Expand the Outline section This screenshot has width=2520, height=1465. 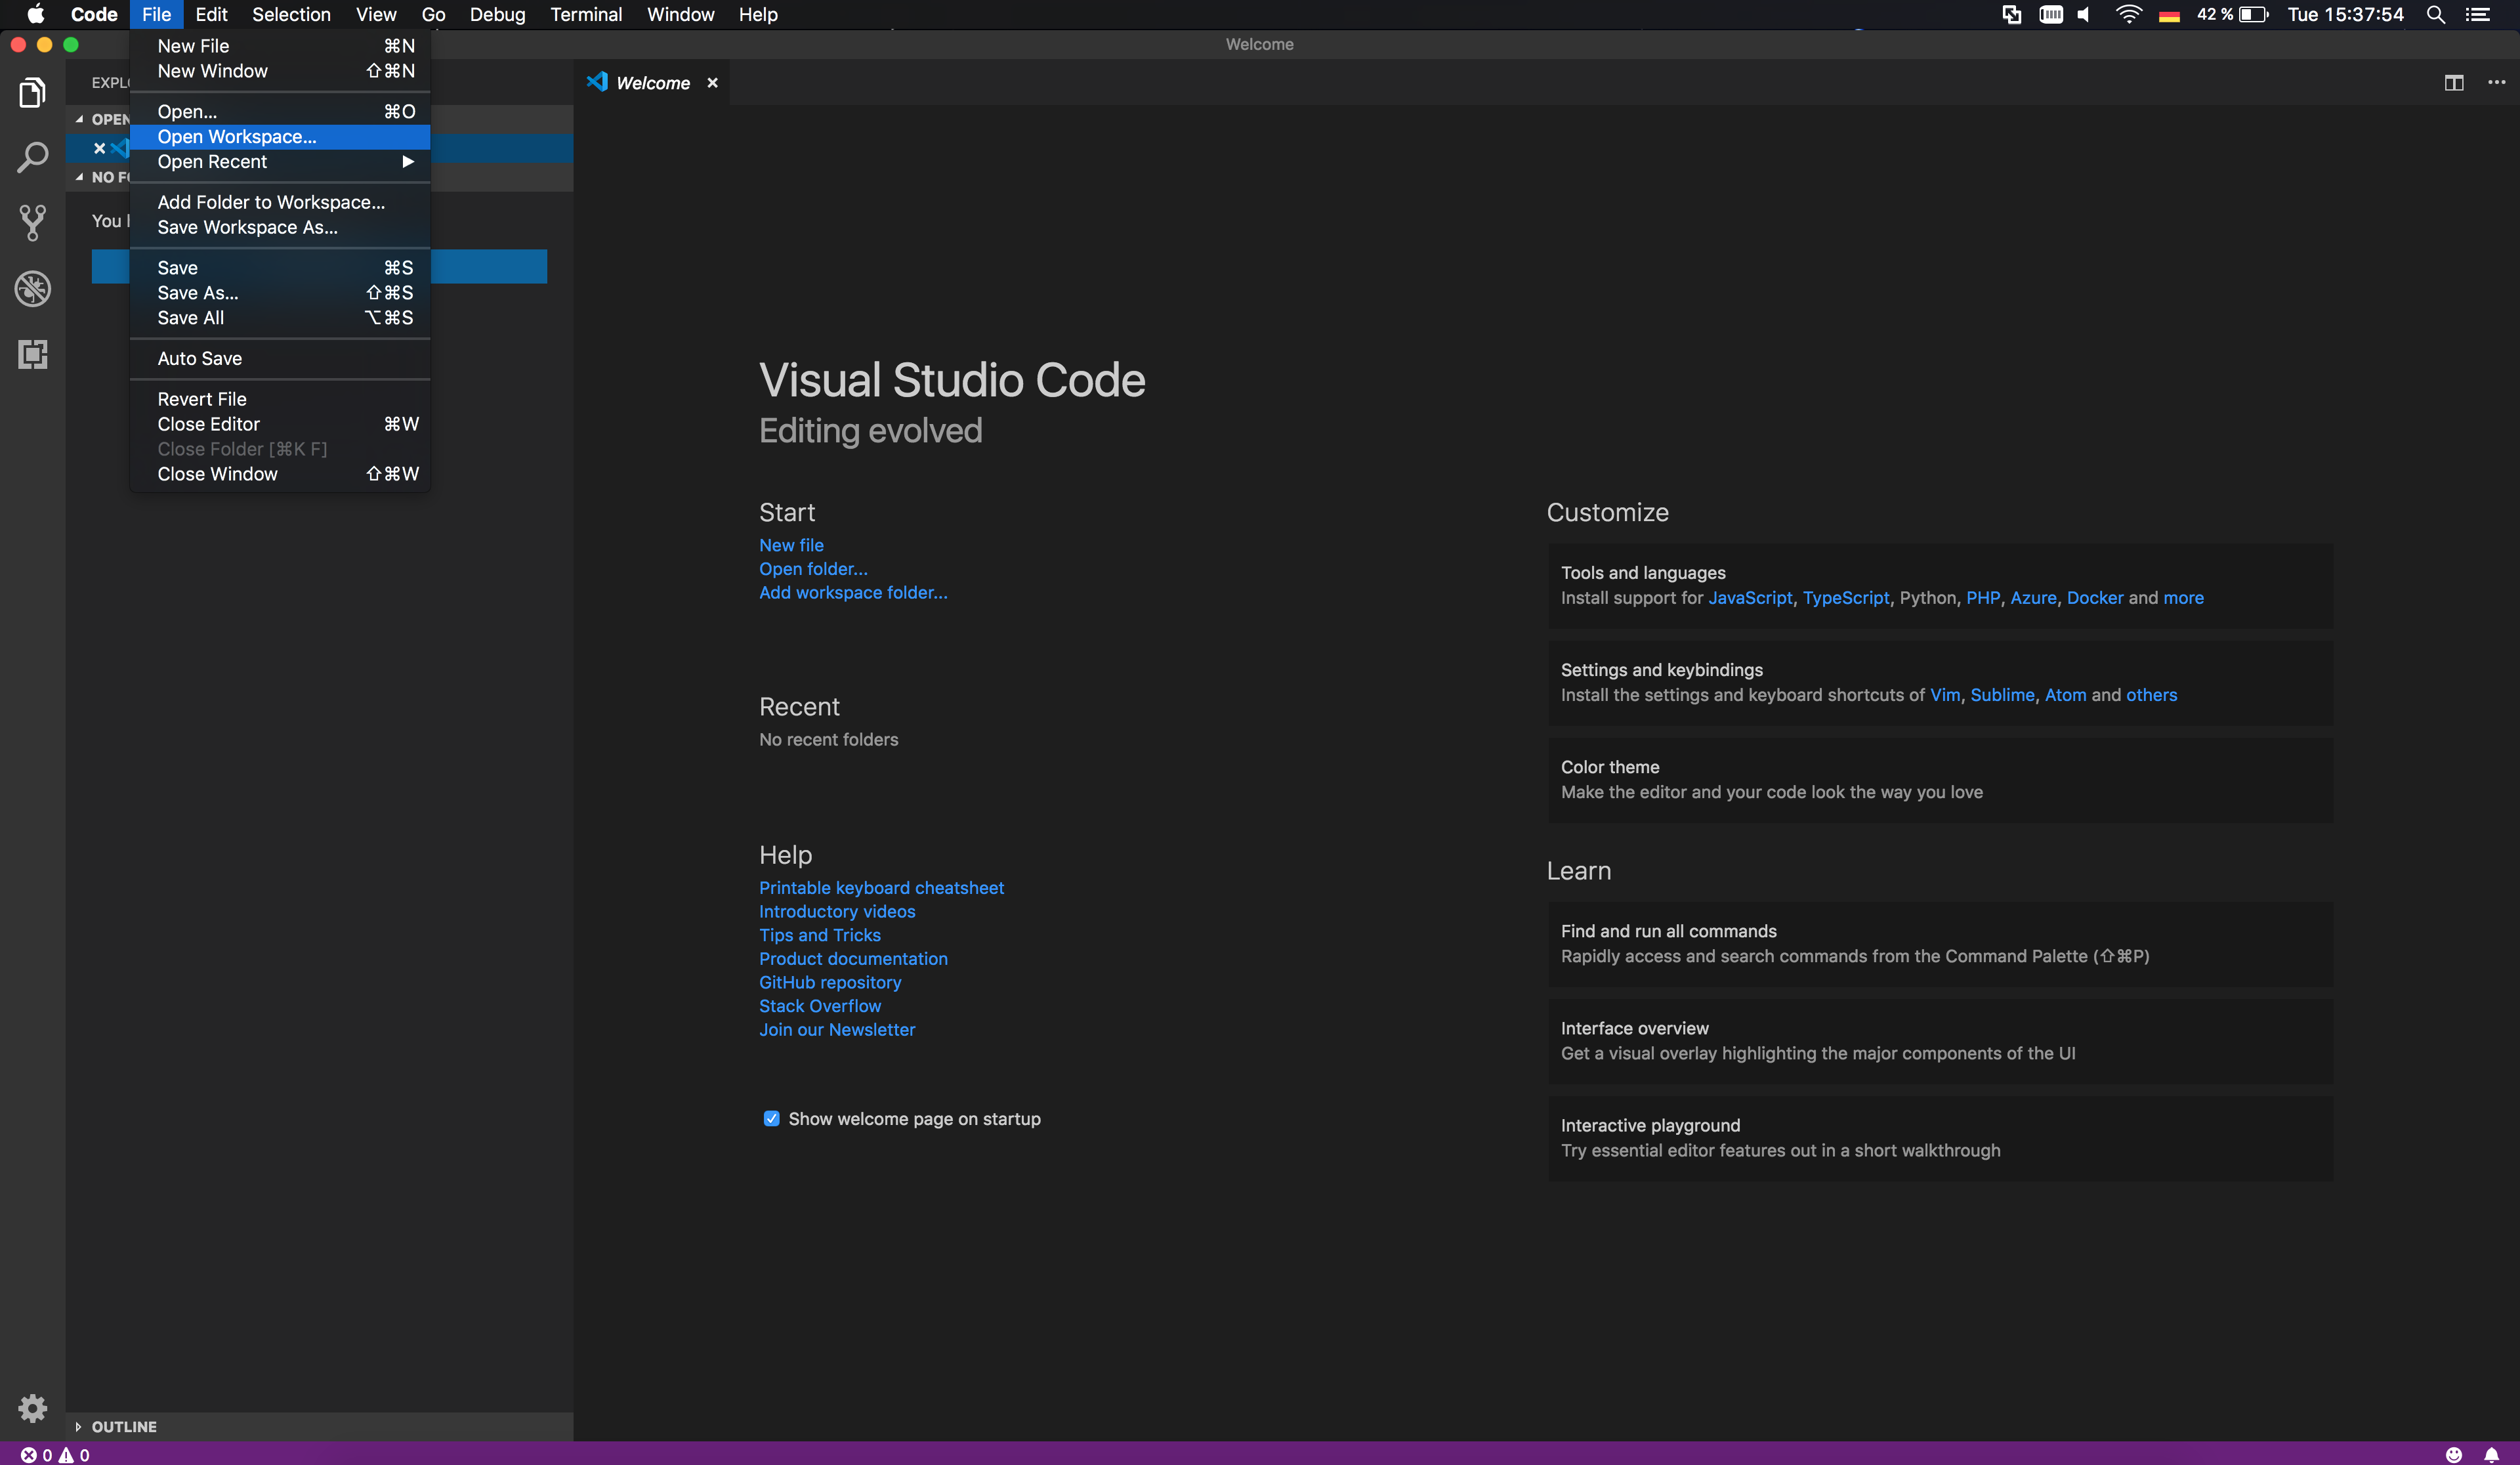click(123, 1426)
